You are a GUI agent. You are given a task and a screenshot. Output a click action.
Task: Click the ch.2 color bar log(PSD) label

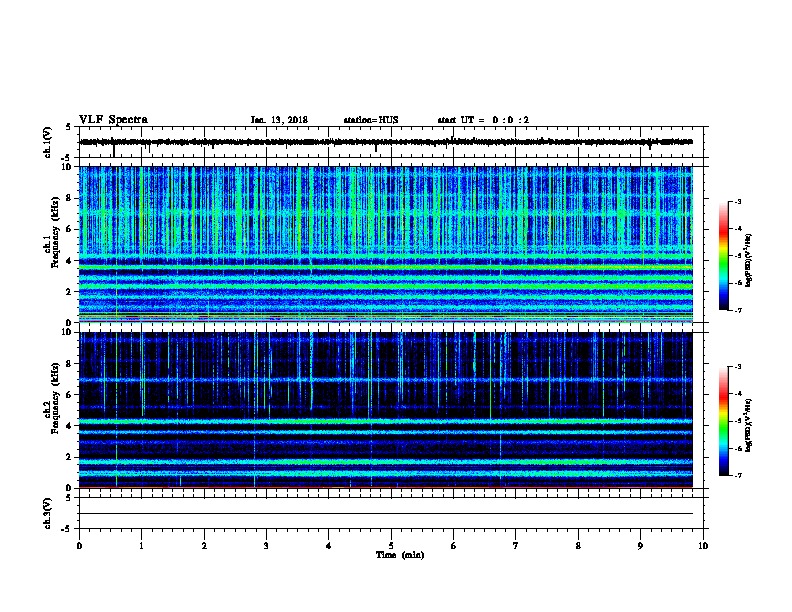point(748,425)
